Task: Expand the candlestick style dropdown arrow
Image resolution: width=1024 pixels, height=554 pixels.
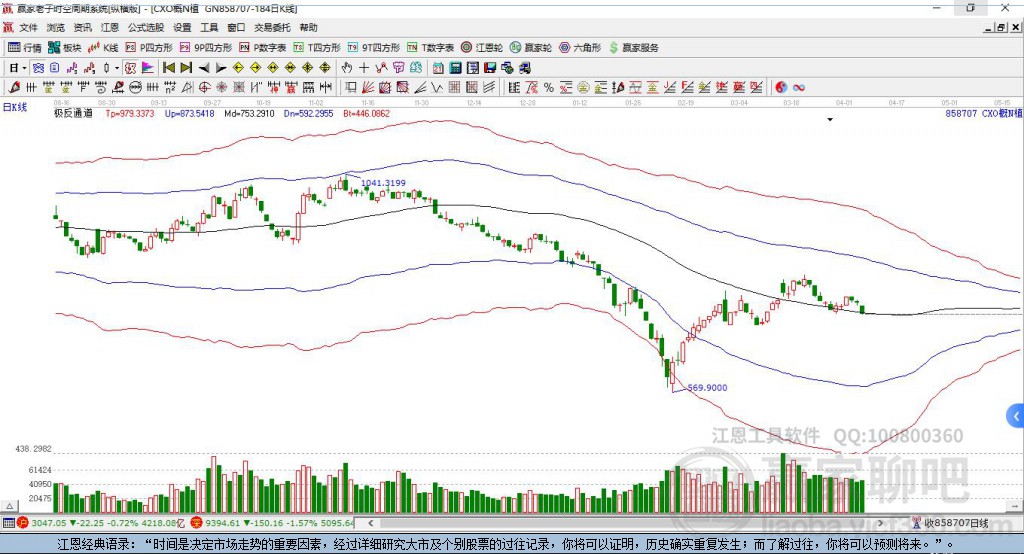Action: 117,68
